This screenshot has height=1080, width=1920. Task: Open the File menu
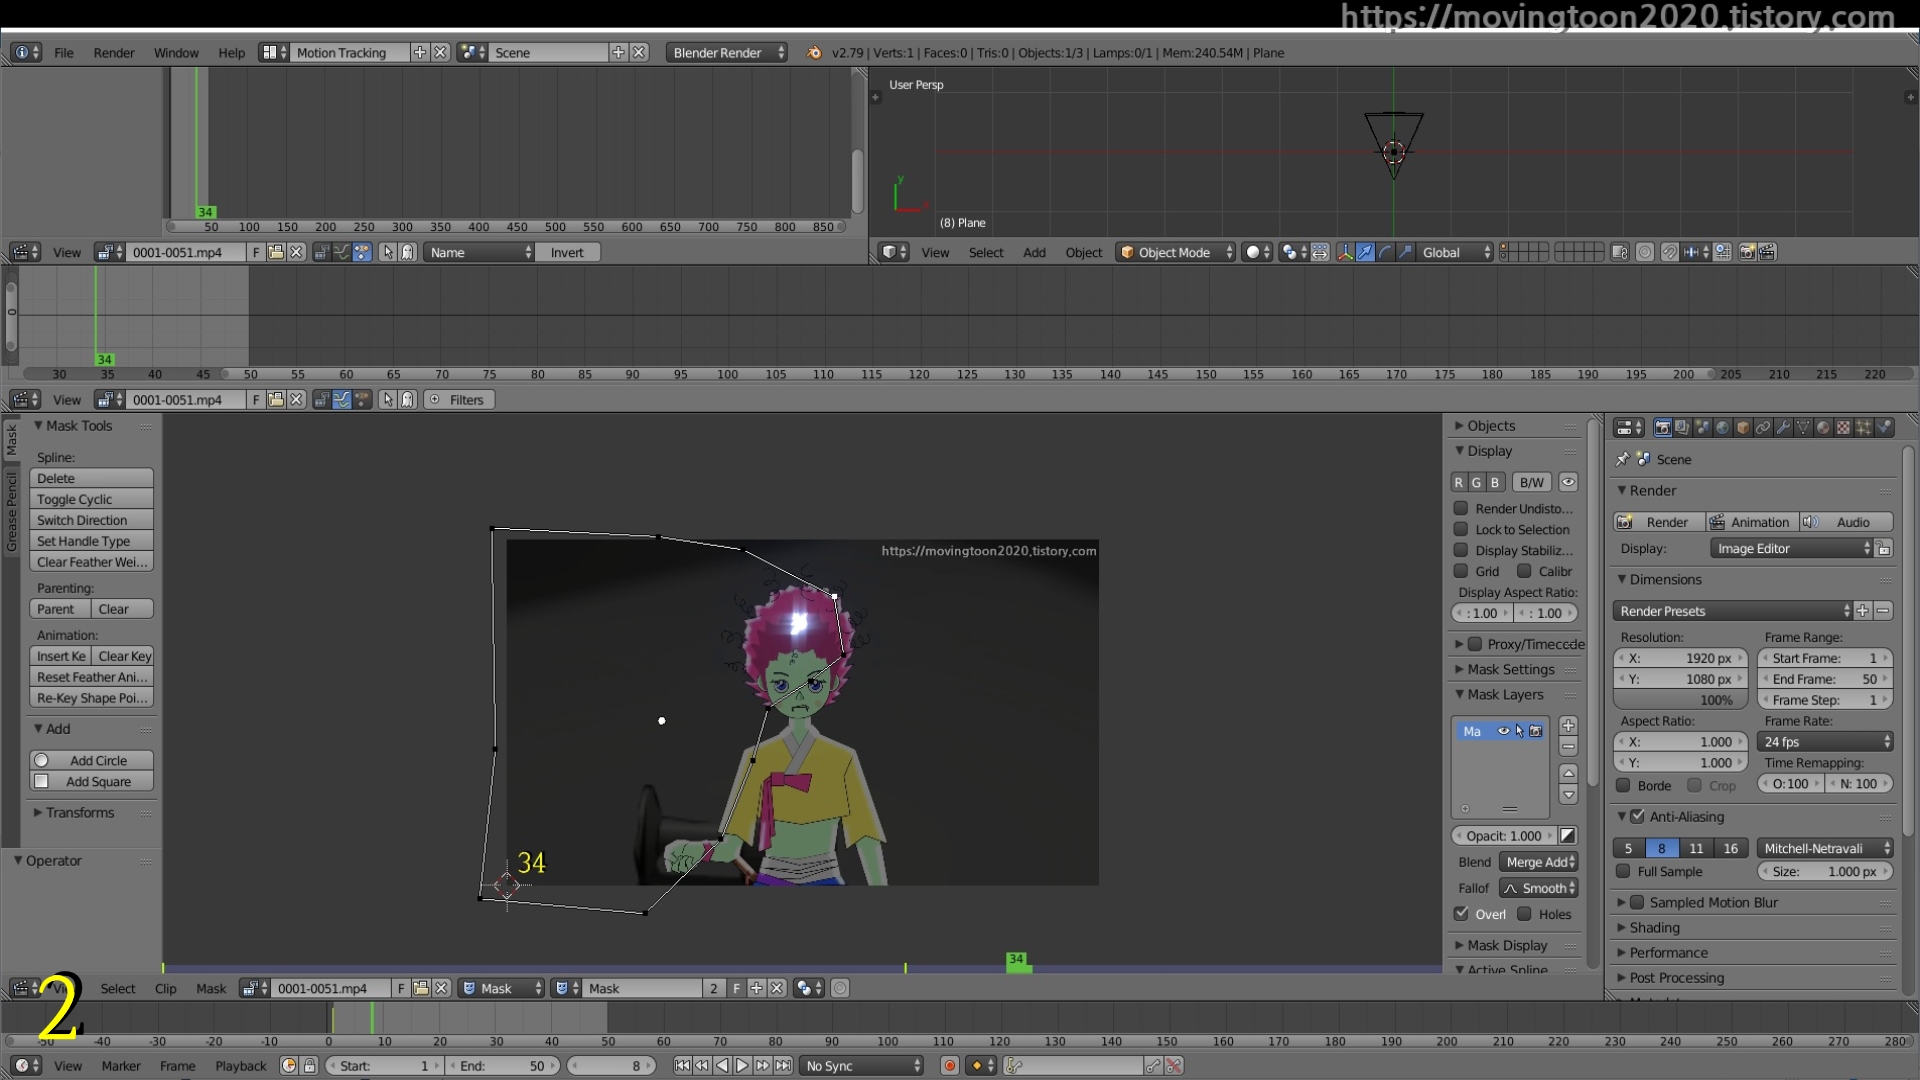tap(63, 53)
